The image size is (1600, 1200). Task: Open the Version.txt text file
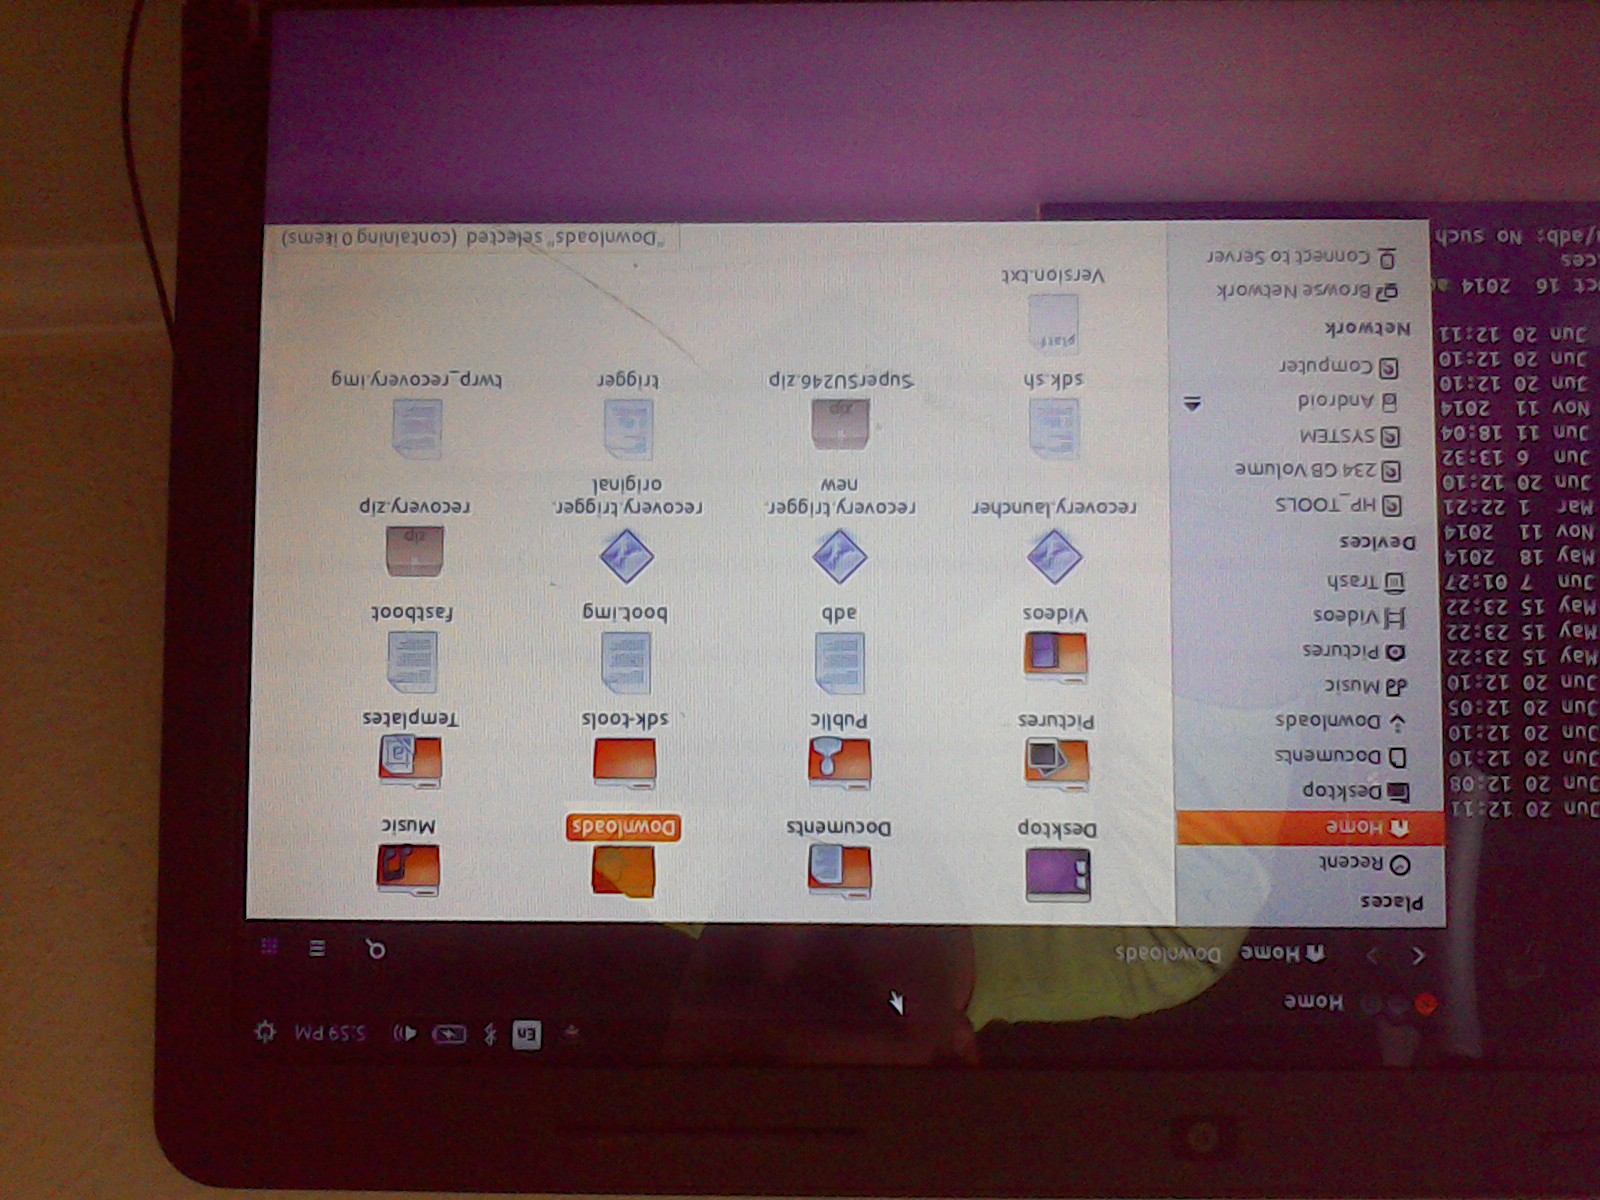pyautogui.click(x=1053, y=322)
